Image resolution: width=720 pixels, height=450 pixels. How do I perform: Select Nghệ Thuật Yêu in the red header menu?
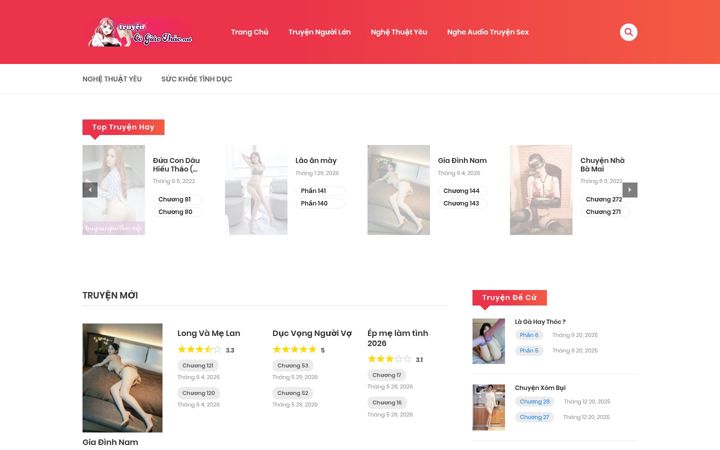coord(399,32)
